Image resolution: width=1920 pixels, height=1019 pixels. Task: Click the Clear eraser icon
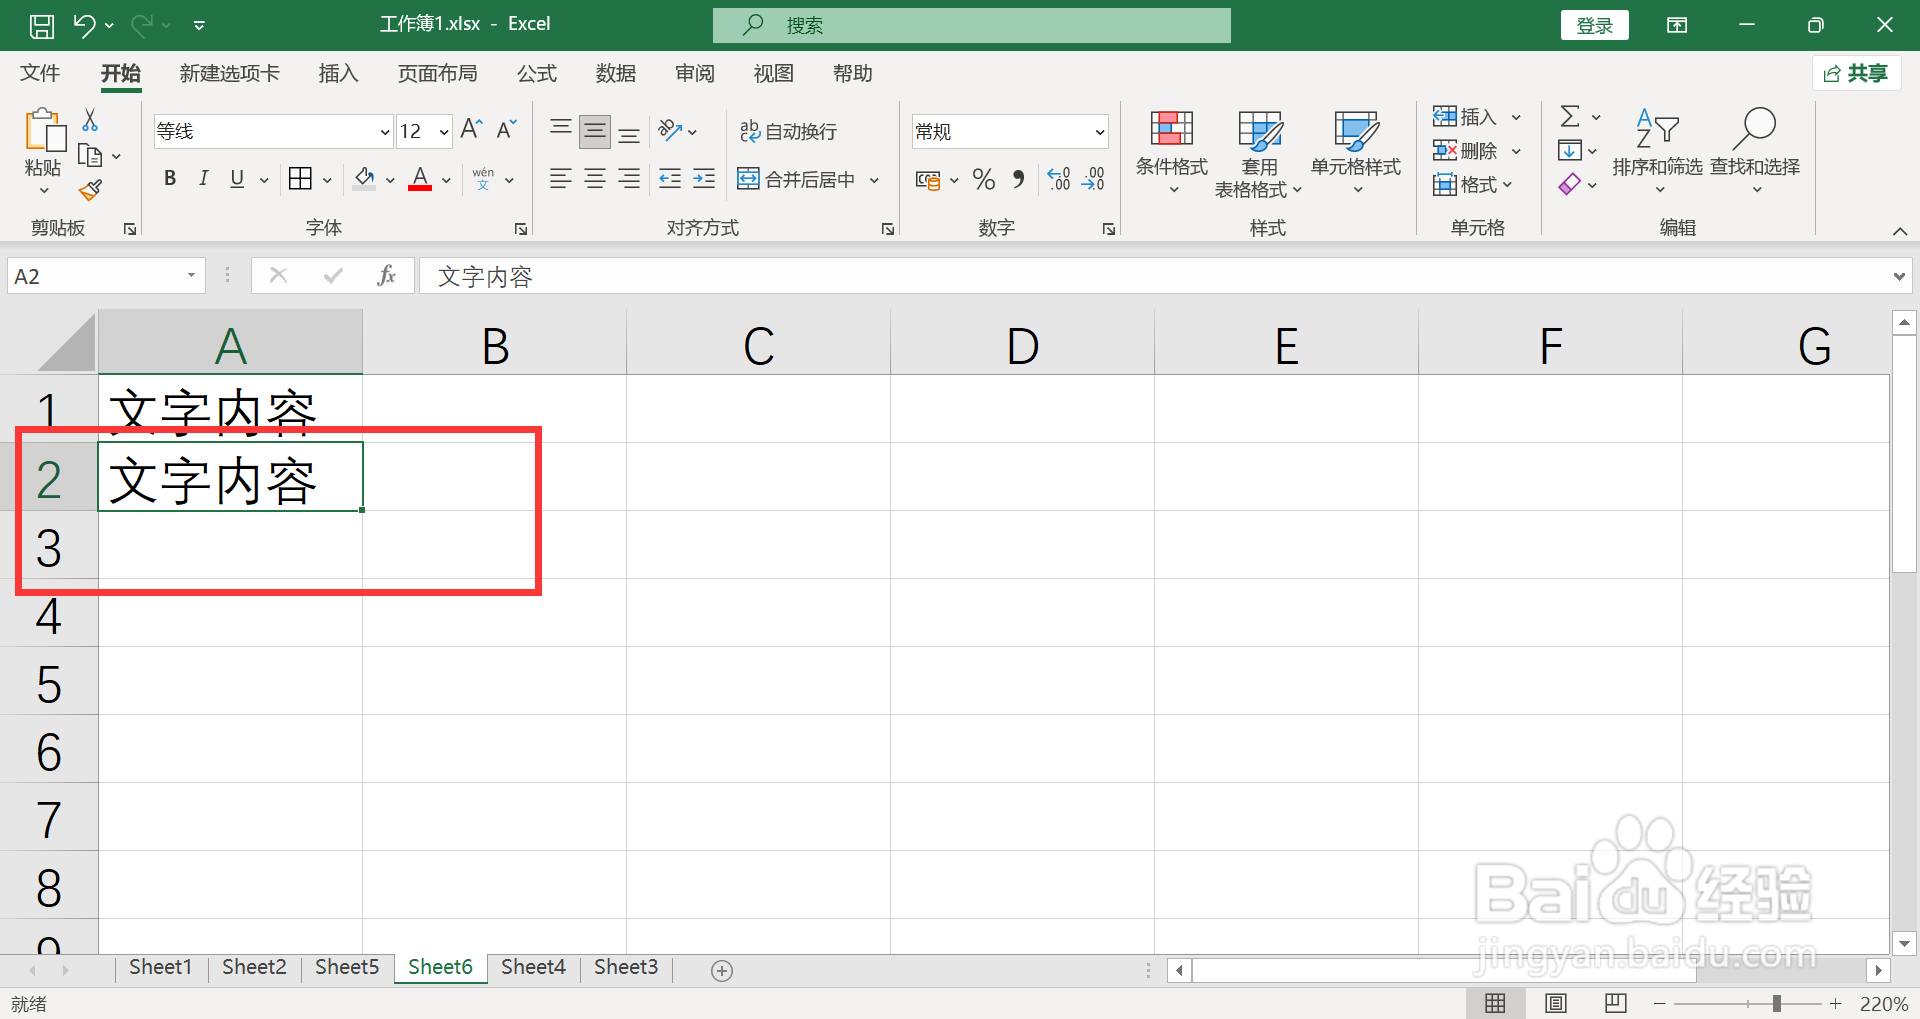[1570, 184]
